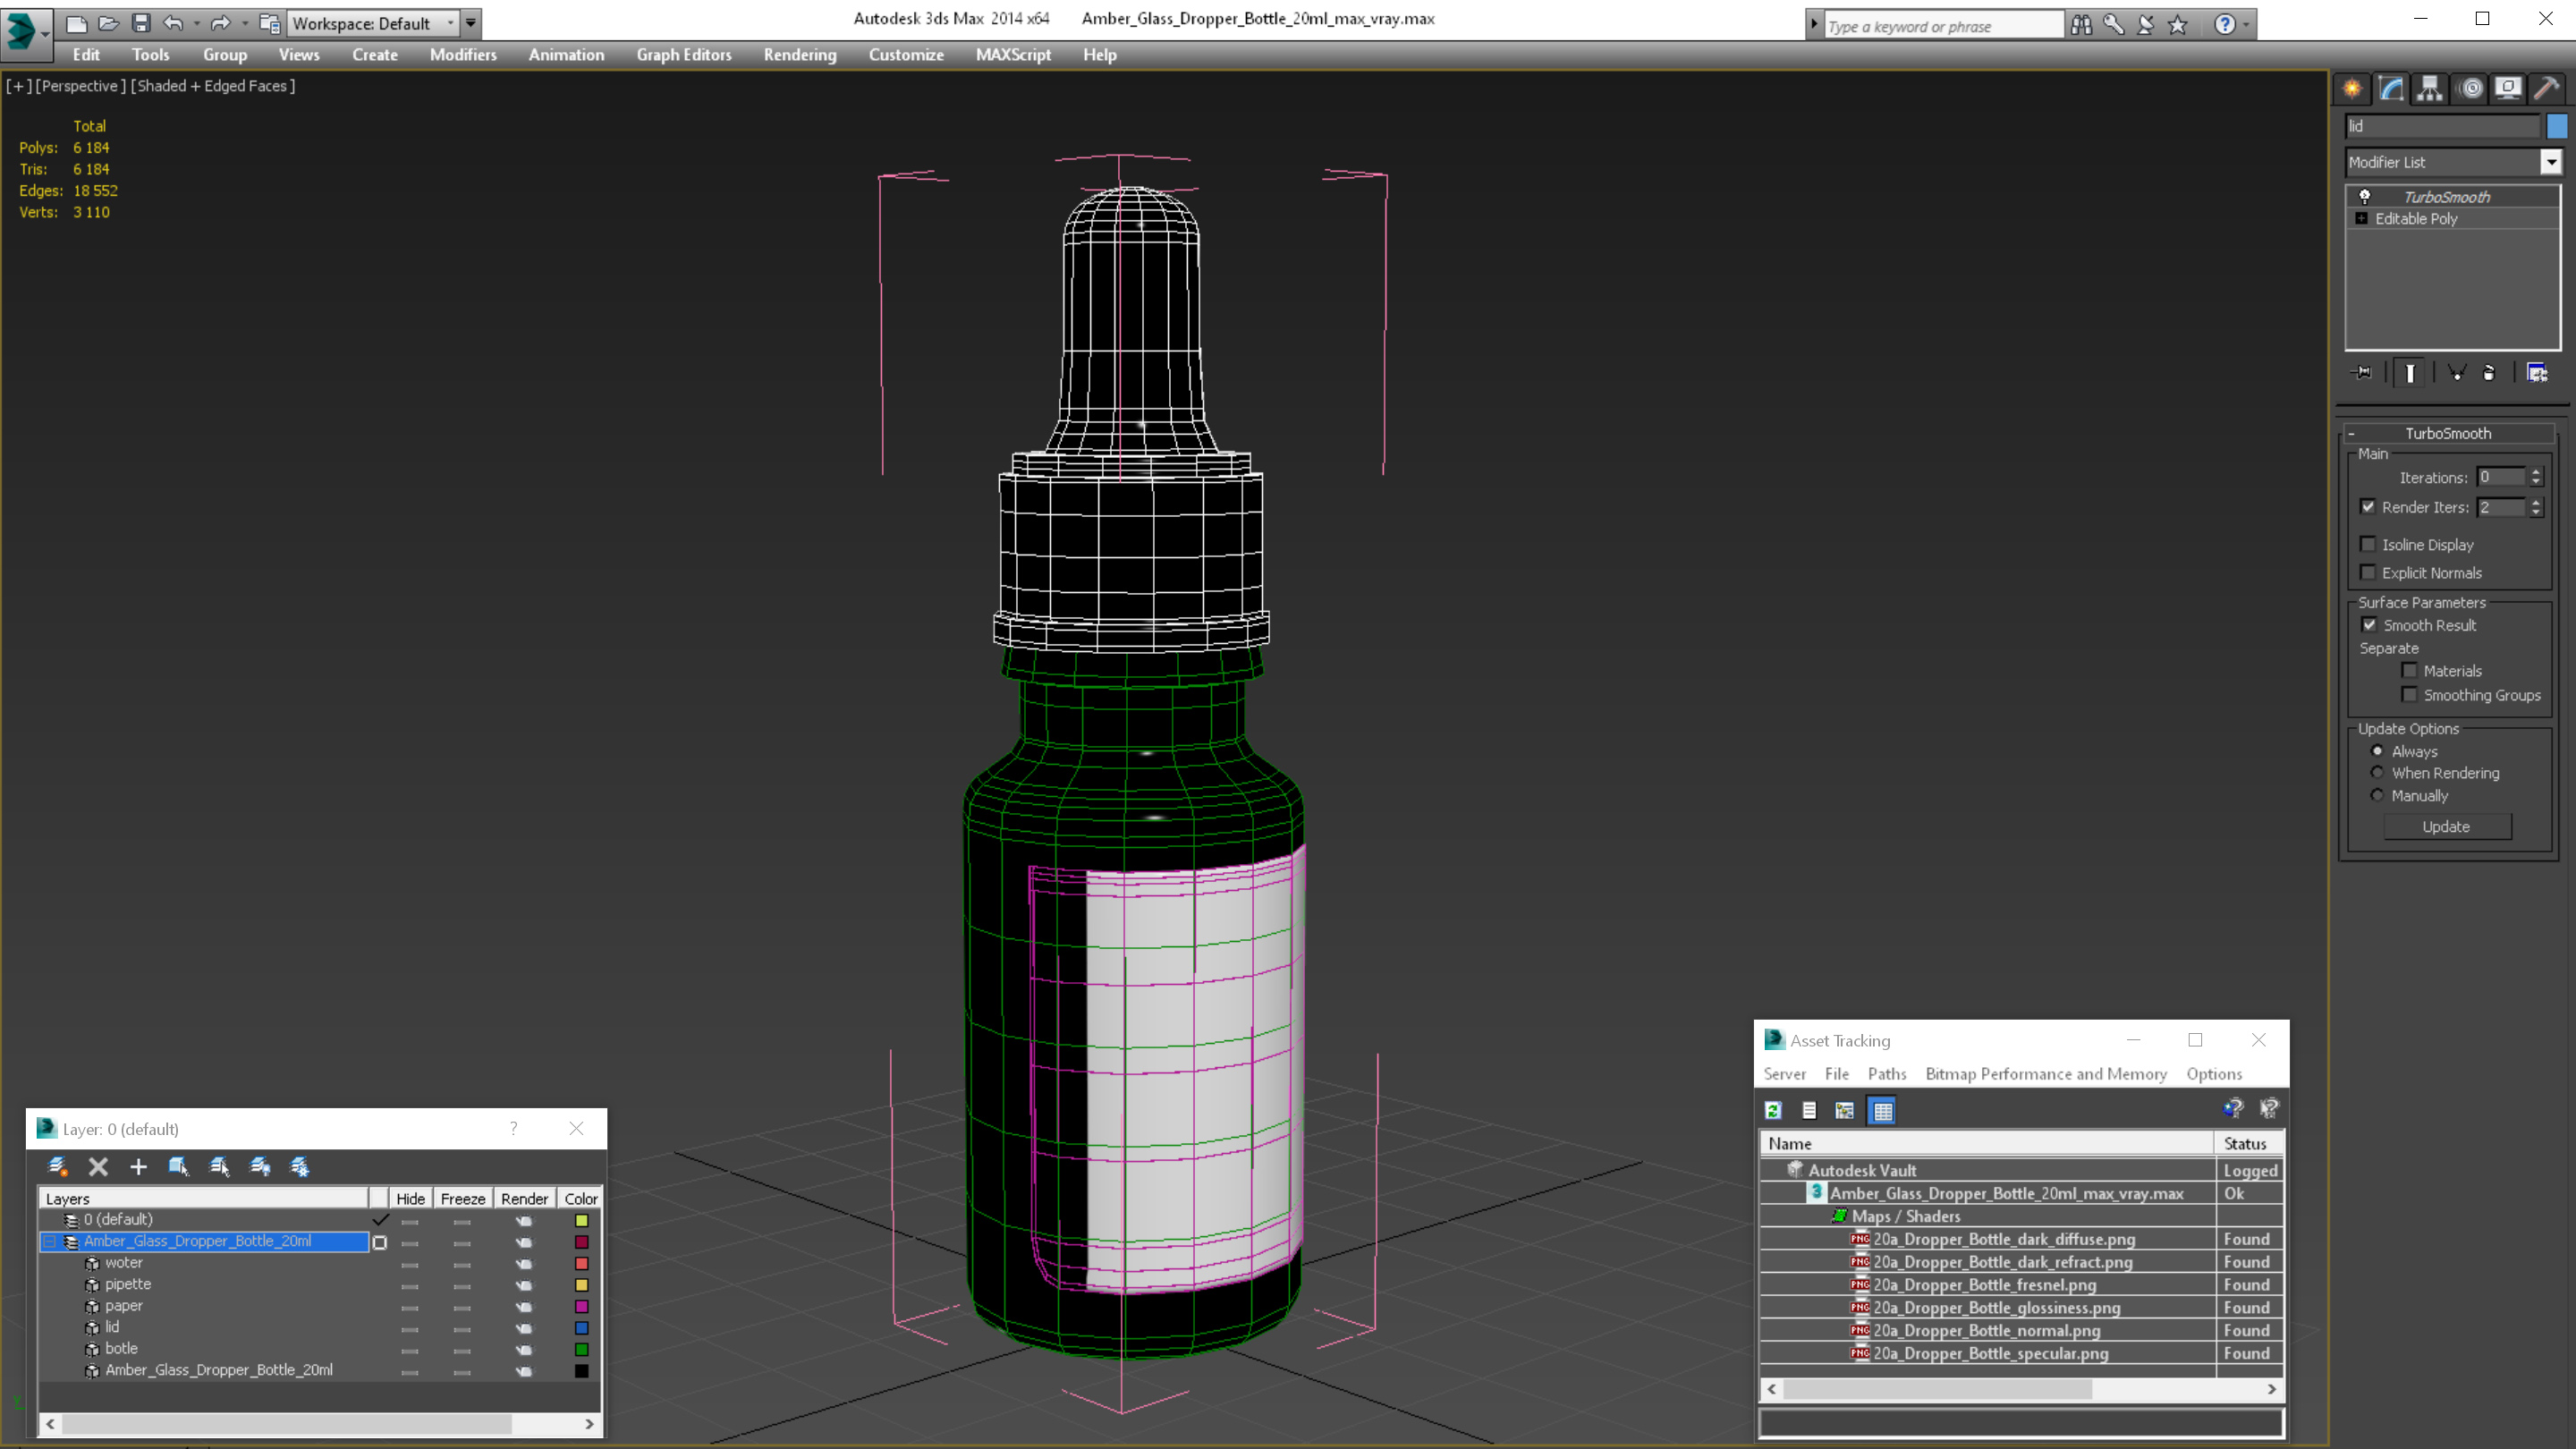Click the Pin Stack icon
2576x1449 pixels.
[2362, 373]
